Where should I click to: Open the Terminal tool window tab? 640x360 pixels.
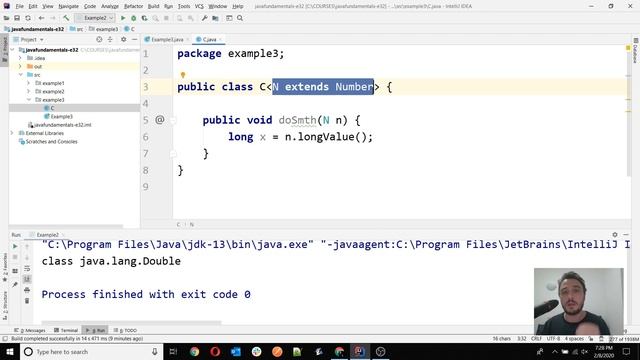[66, 330]
